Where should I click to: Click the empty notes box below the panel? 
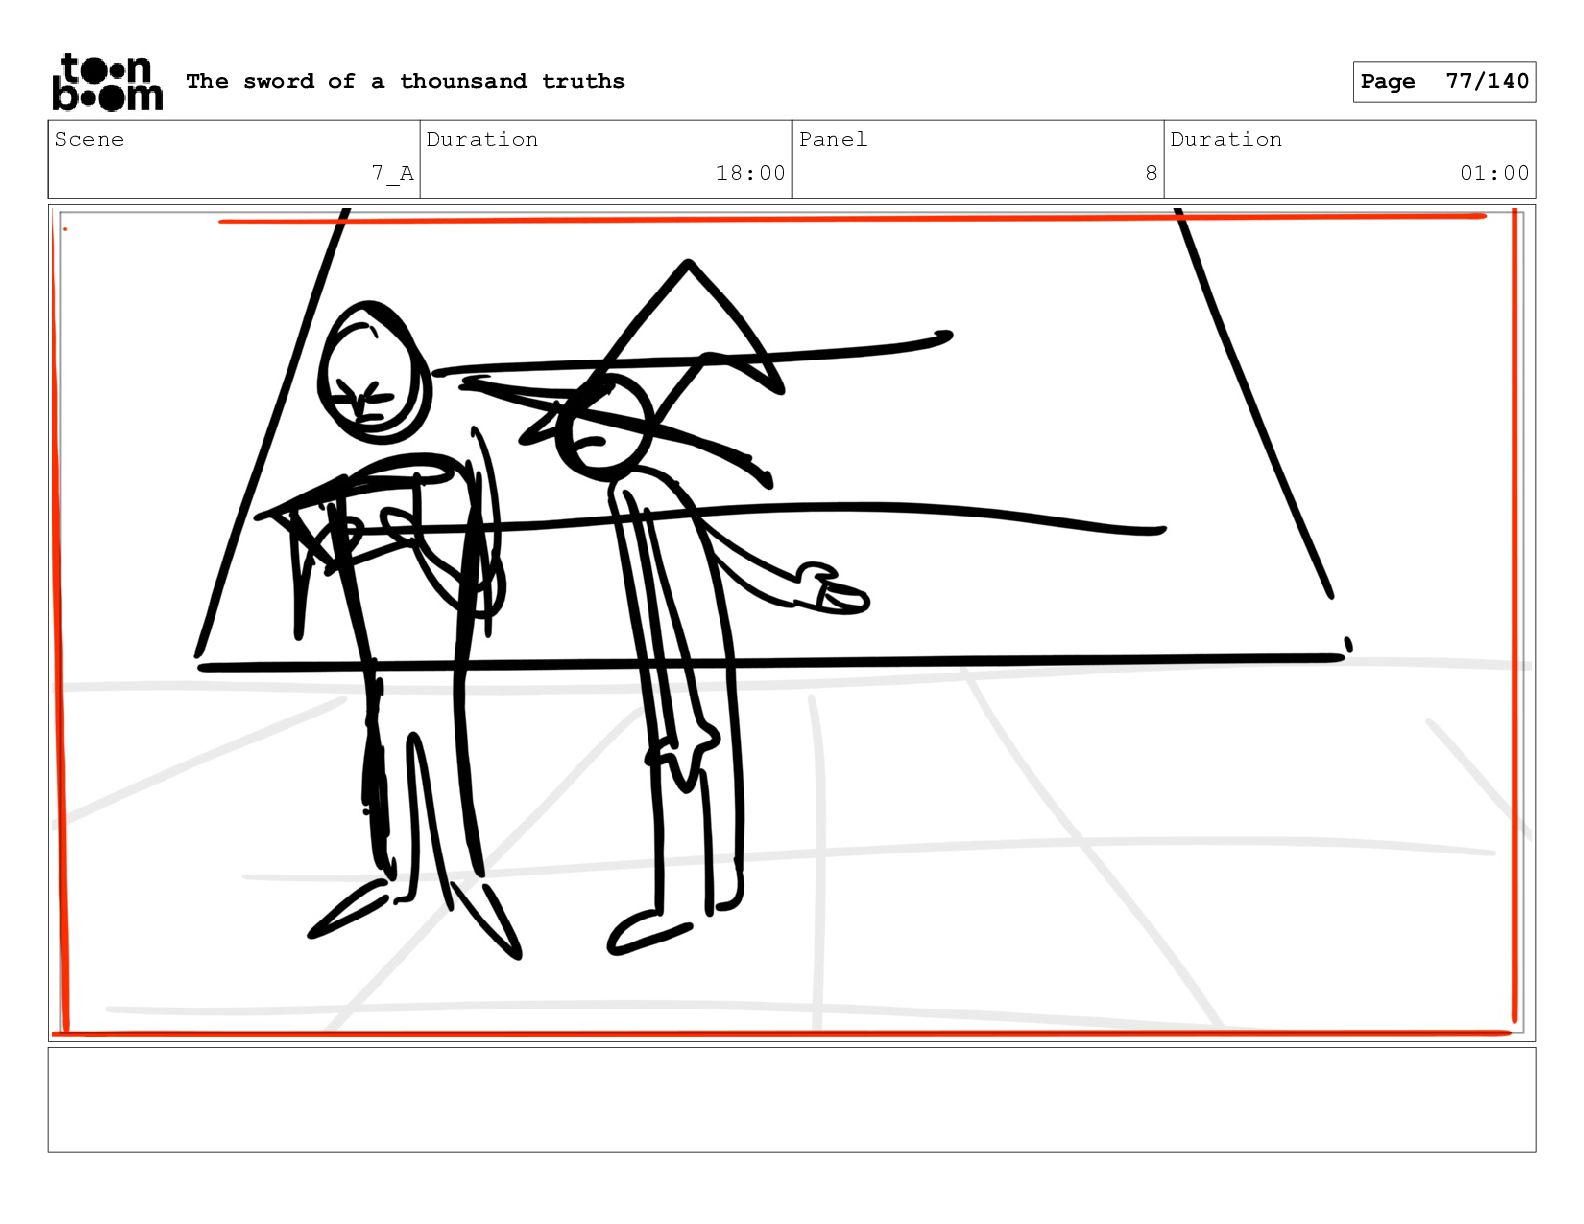tap(792, 1099)
